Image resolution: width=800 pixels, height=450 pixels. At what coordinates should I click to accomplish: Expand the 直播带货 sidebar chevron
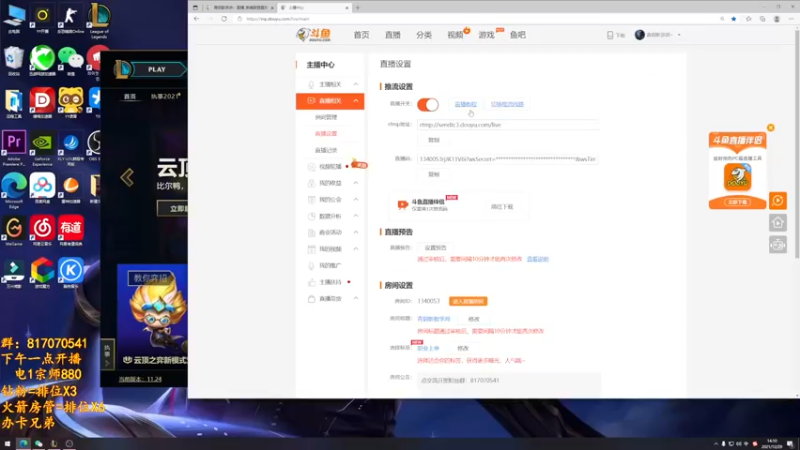pos(356,298)
